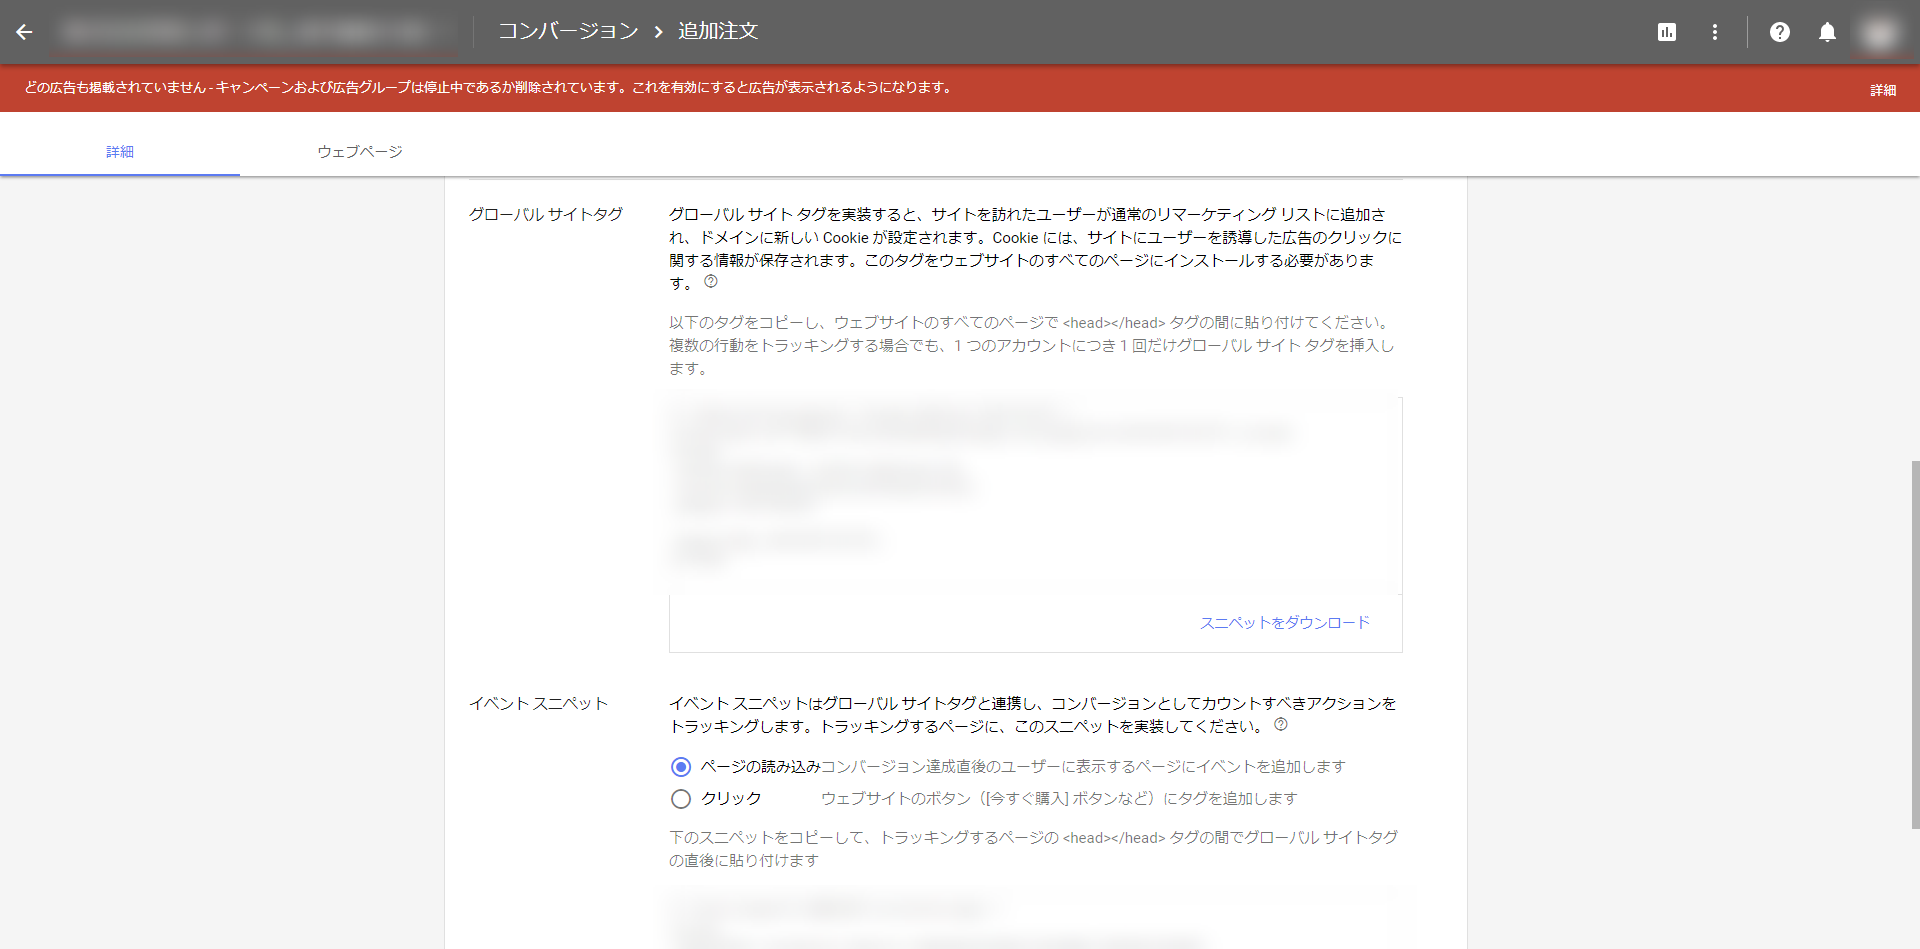Click the スニペットをダウンロード link

pyautogui.click(x=1285, y=623)
